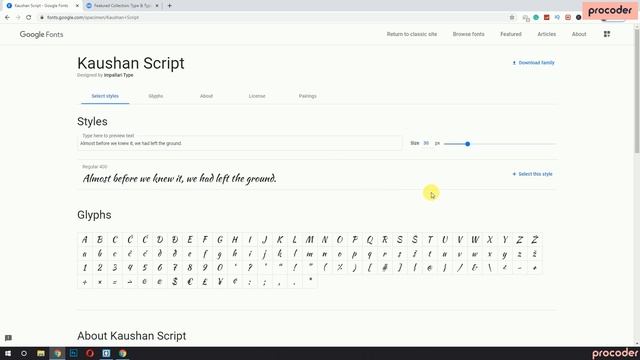Screen dimensions: 640x360
Task: Open the Windows Start menu
Action: coord(8,353)
